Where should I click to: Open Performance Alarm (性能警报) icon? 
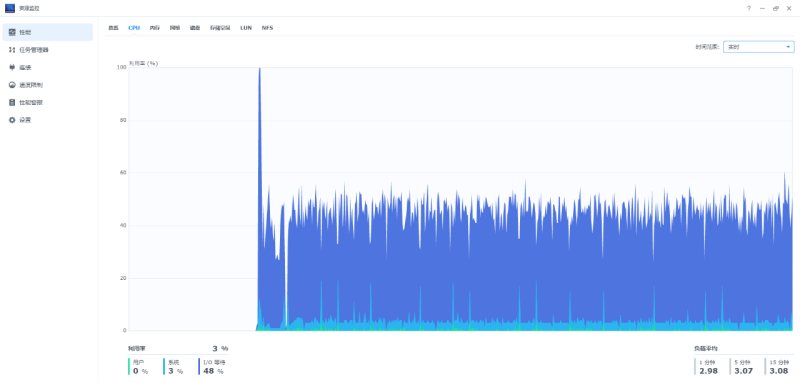[x=12, y=103]
